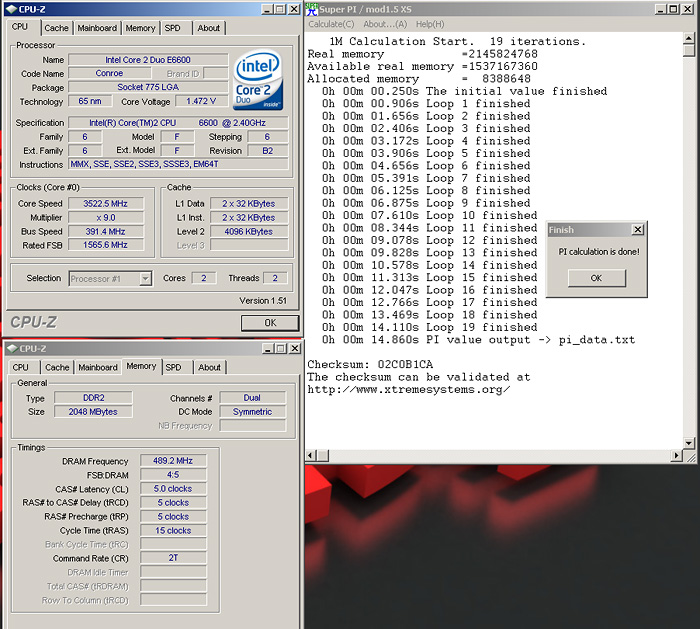Screen dimensions: 700x629
Task: Click the Super PI window resize grip
Action: tap(690, 457)
